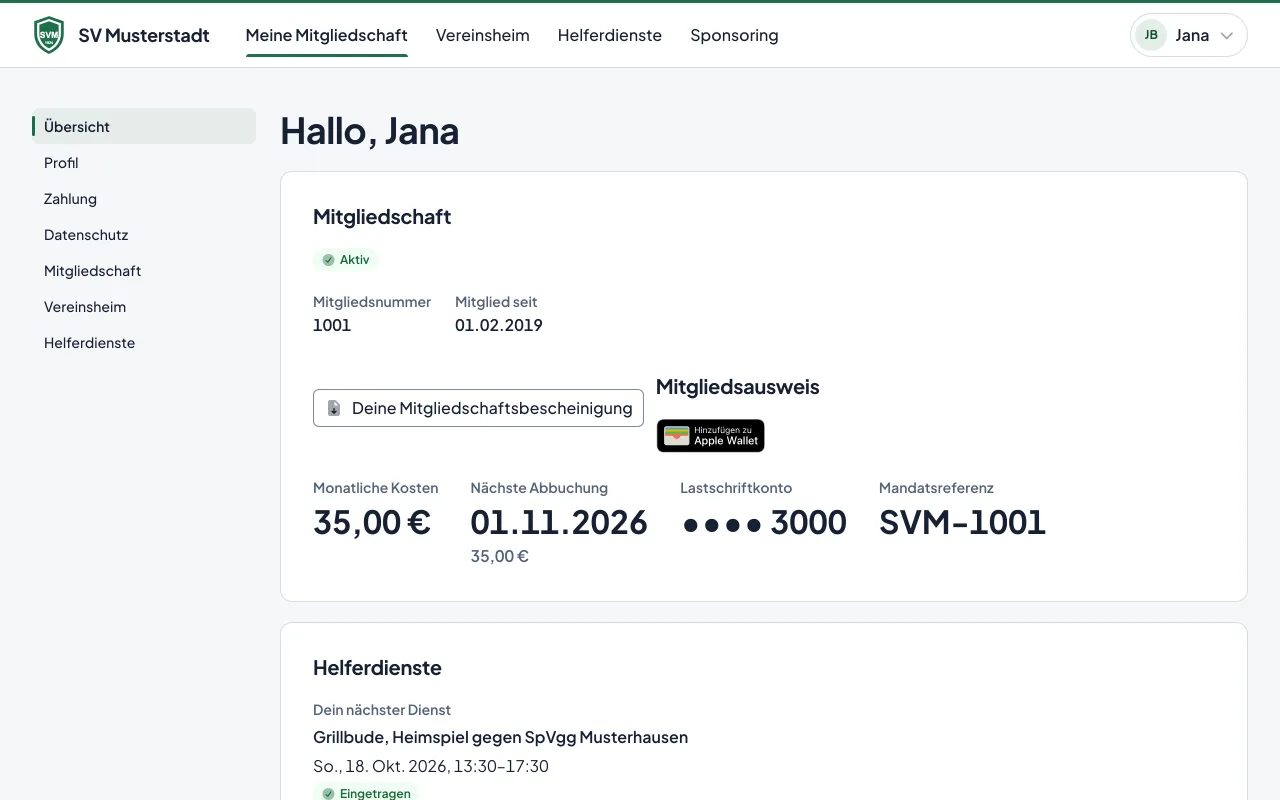Click the Aktiv status badge
1280x800 pixels.
(x=346, y=260)
